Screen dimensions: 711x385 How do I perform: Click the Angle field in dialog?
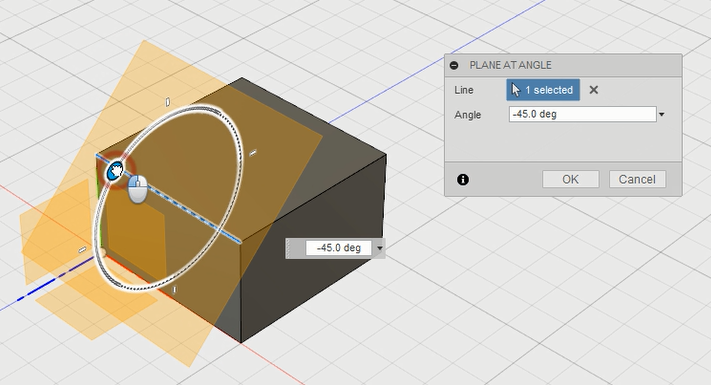(x=582, y=114)
